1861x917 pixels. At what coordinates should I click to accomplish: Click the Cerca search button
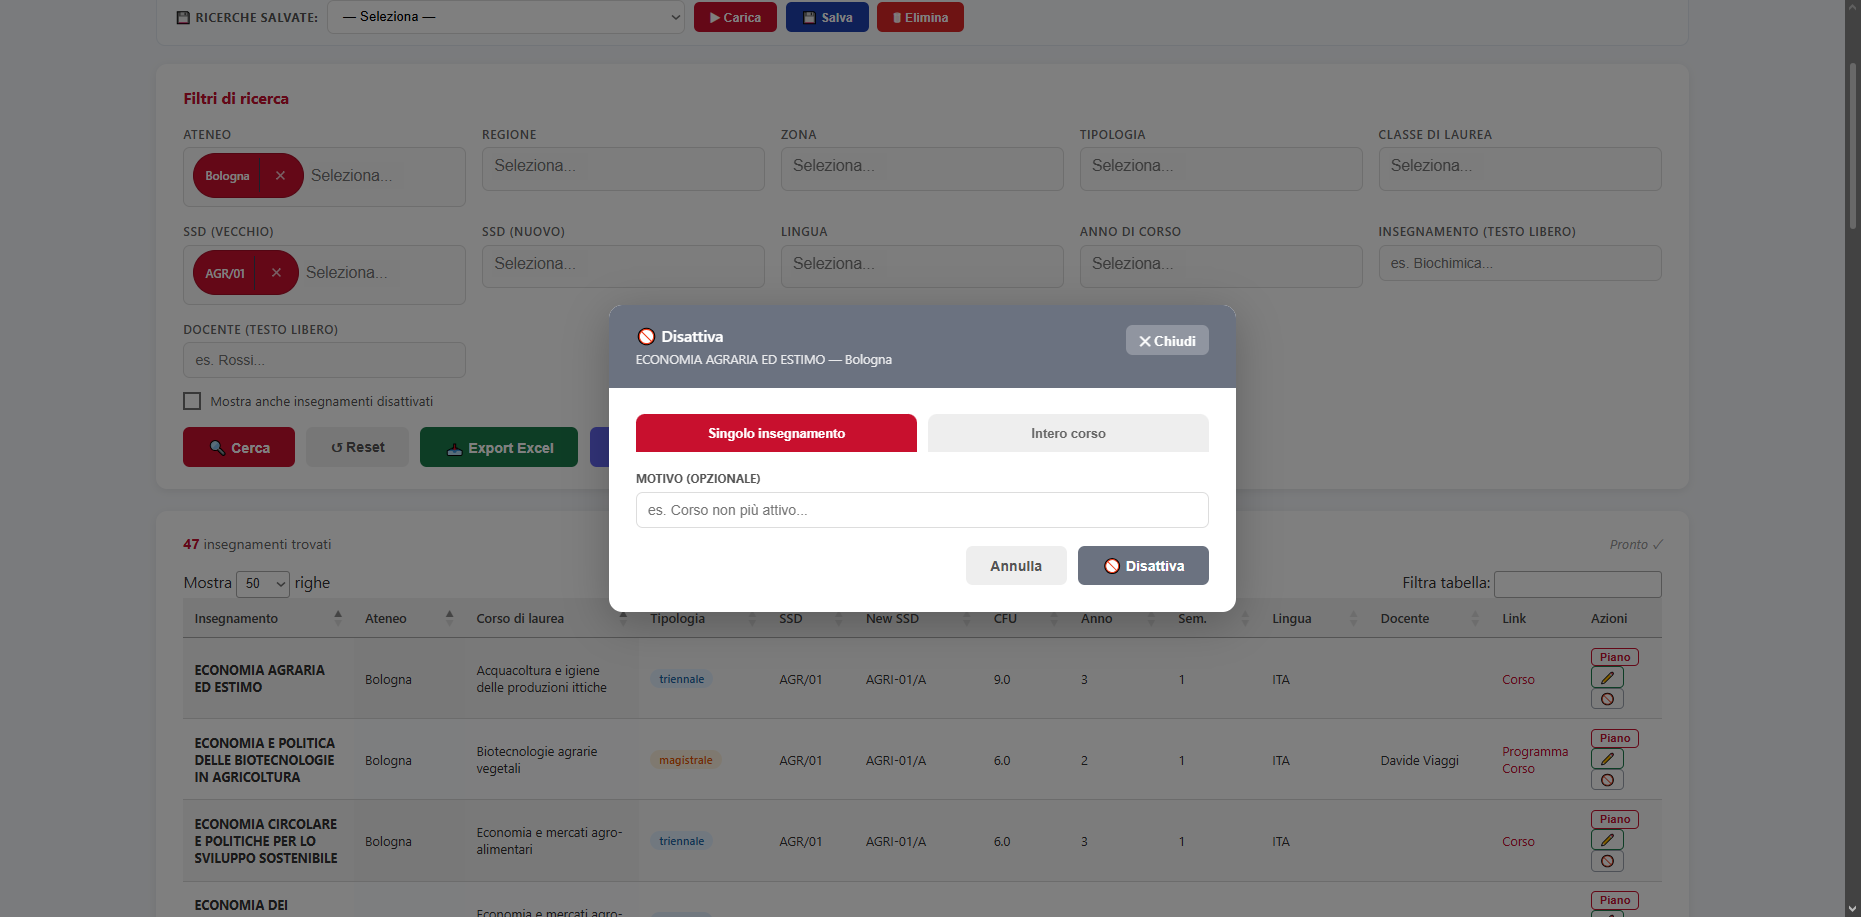[x=239, y=447]
